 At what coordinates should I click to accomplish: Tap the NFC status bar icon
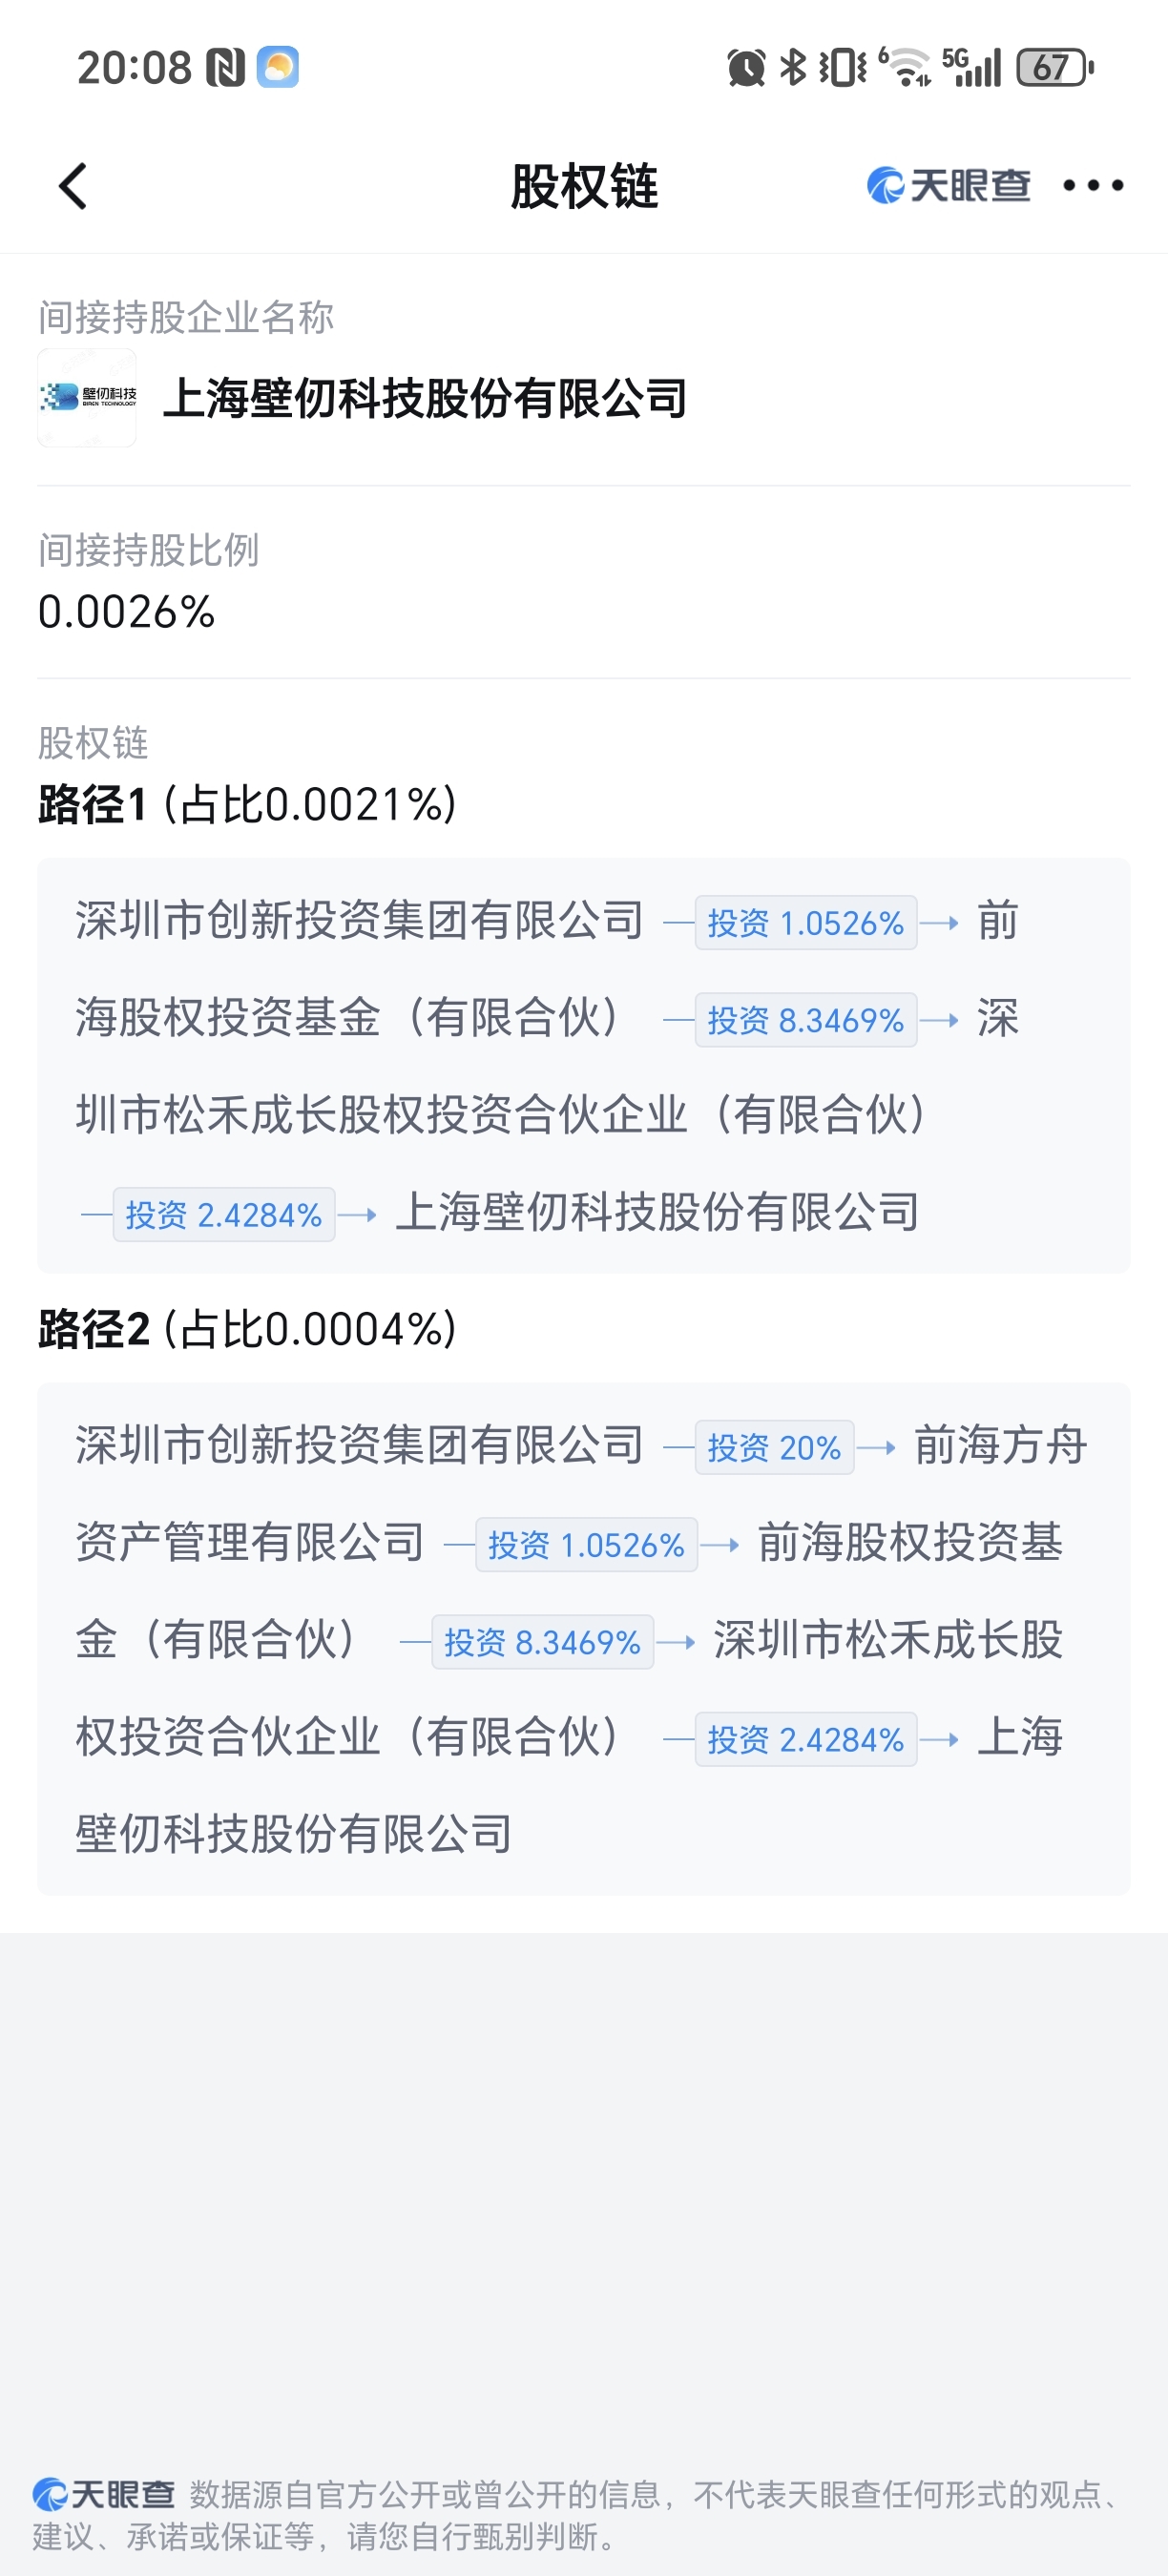pos(225,68)
